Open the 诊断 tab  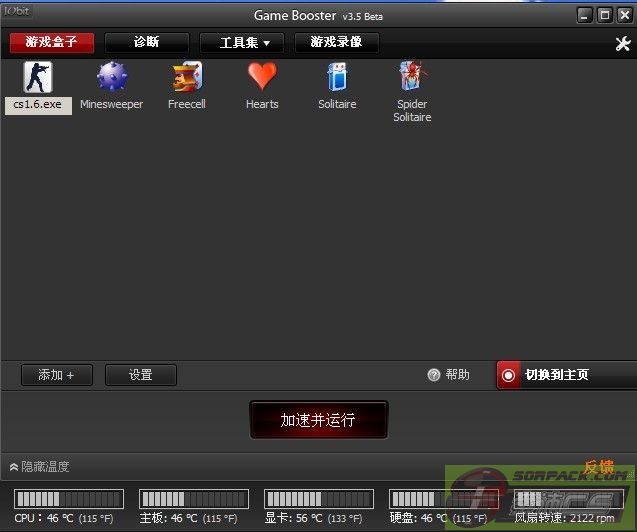146,43
